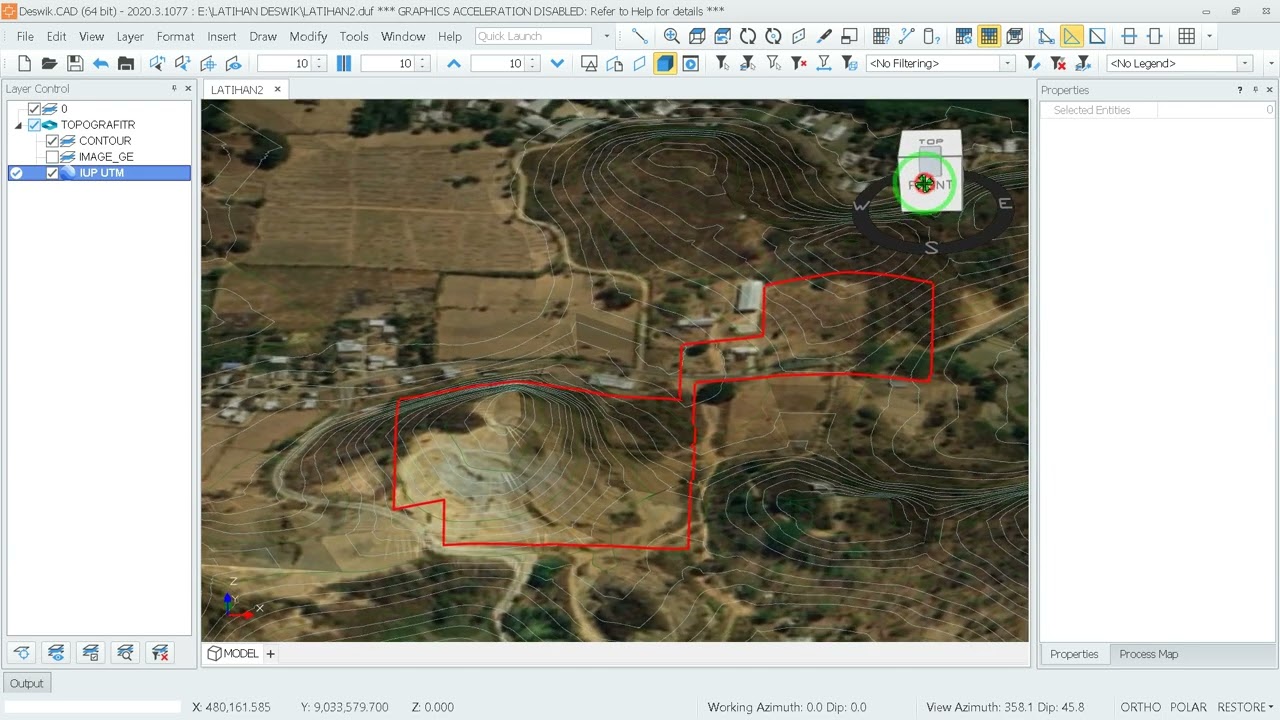Open the No Filtering dropdown
This screenshot has width=1280, height=720.
1007,63
